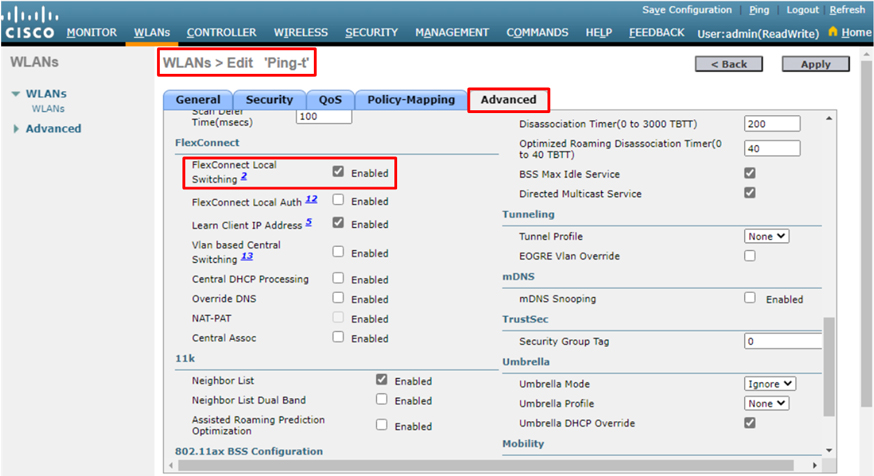This screenshot has width=874, height=476.
Task: Switch to the Security tab
Action: pyautogui.click(x=269, y=100)
